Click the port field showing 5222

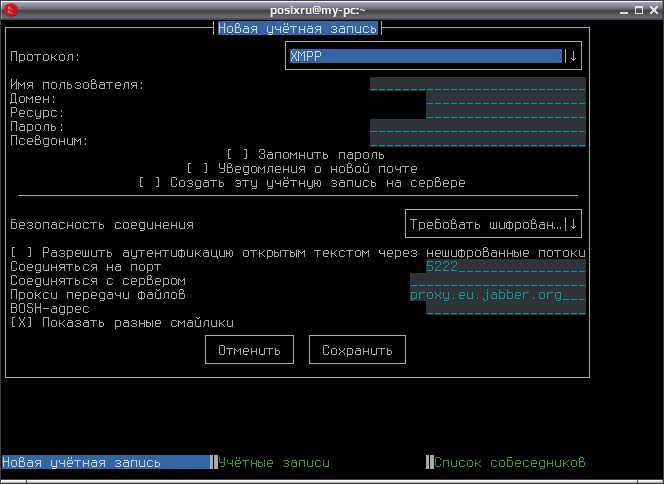(506, 266)
